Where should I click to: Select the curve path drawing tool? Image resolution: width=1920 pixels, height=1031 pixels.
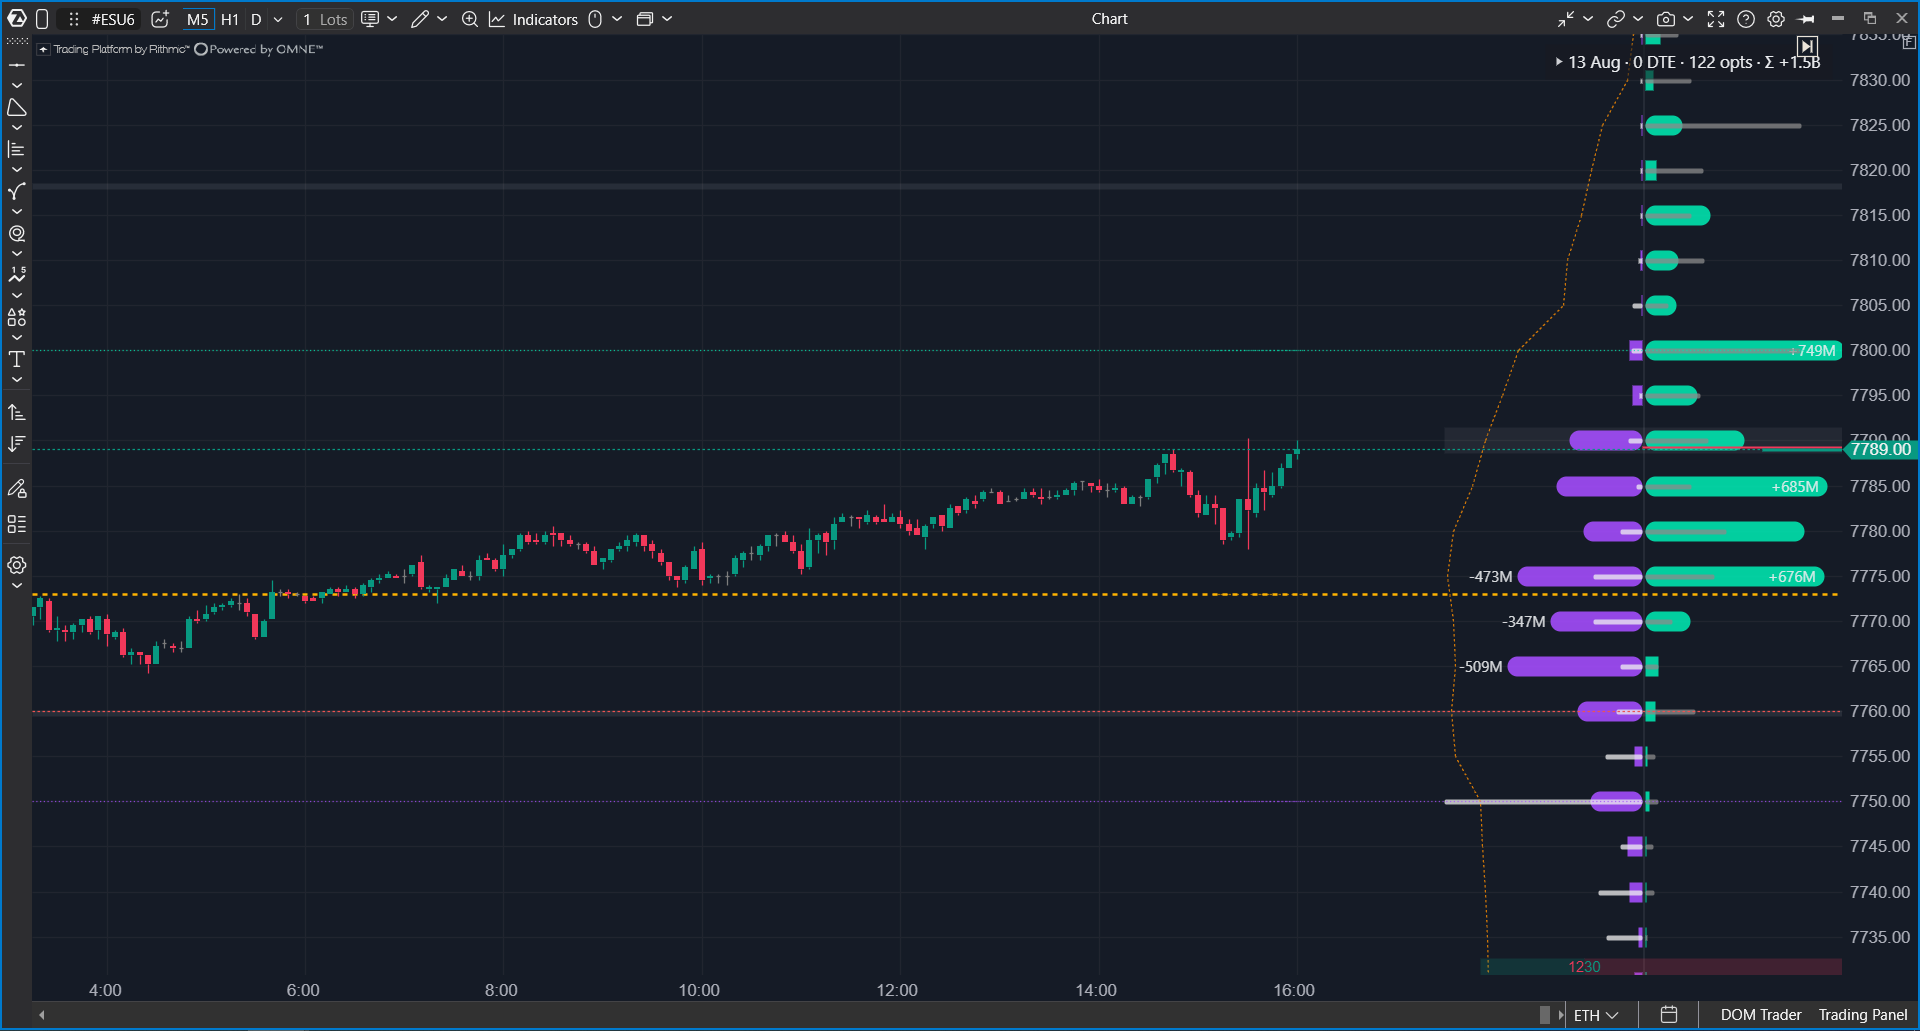tap(17, 191)
